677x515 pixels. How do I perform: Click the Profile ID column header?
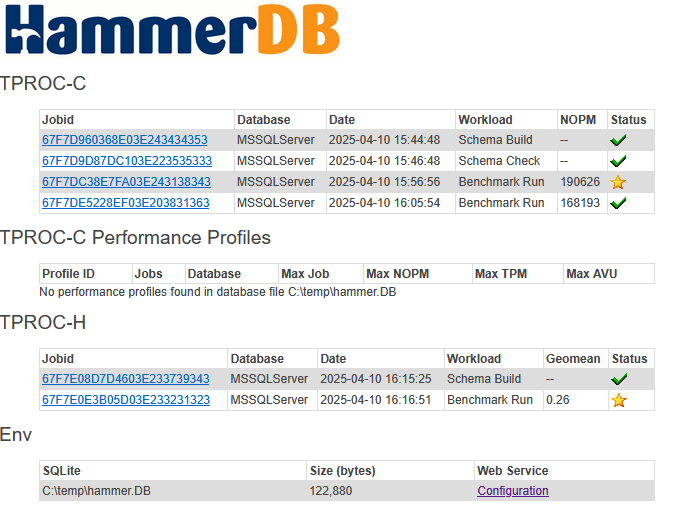(68, 274)
